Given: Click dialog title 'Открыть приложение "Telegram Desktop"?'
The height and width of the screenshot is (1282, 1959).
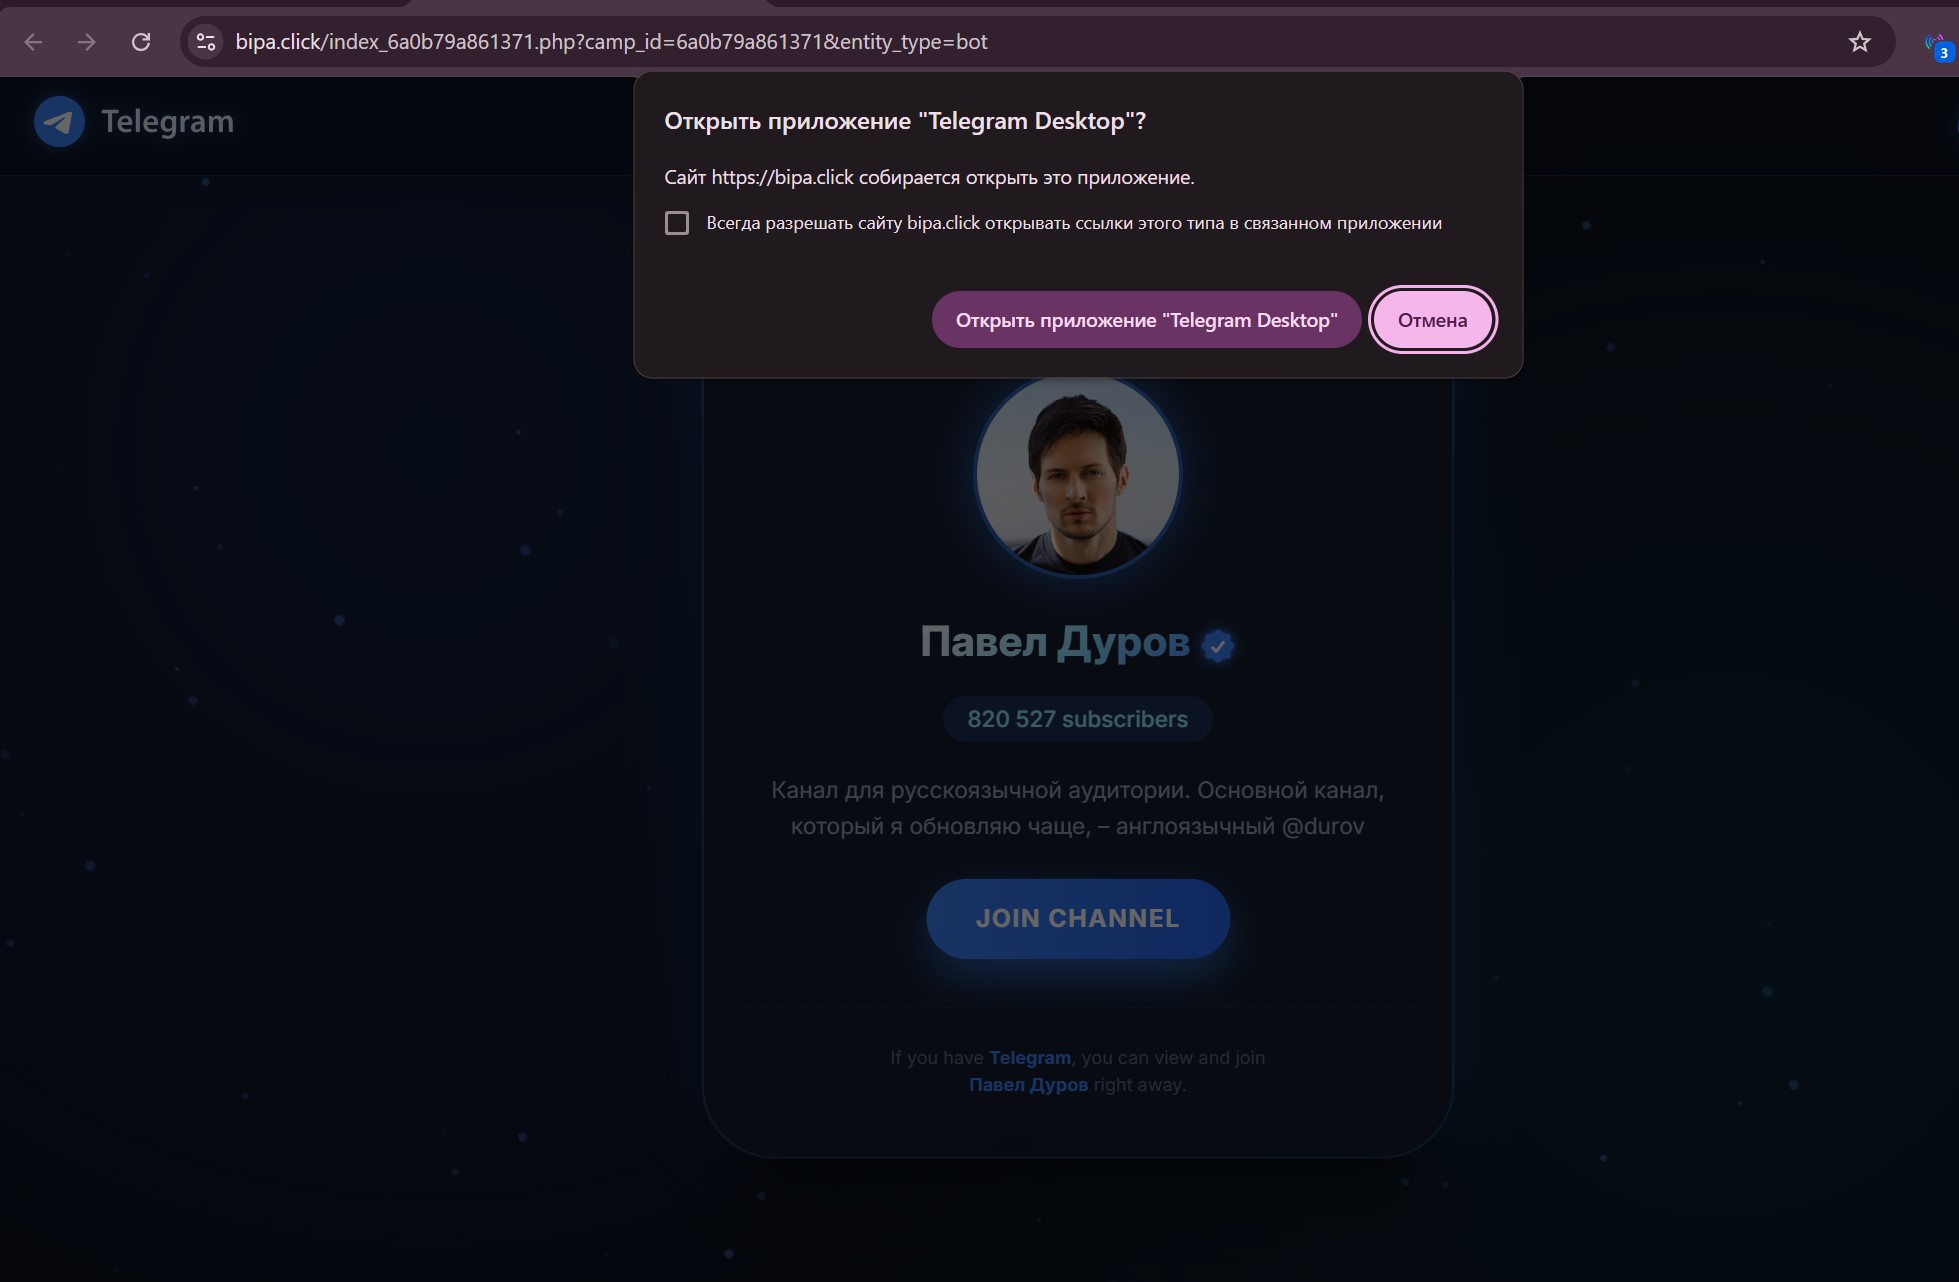Looking at the screenshot, I should click(x=905, y=121).
